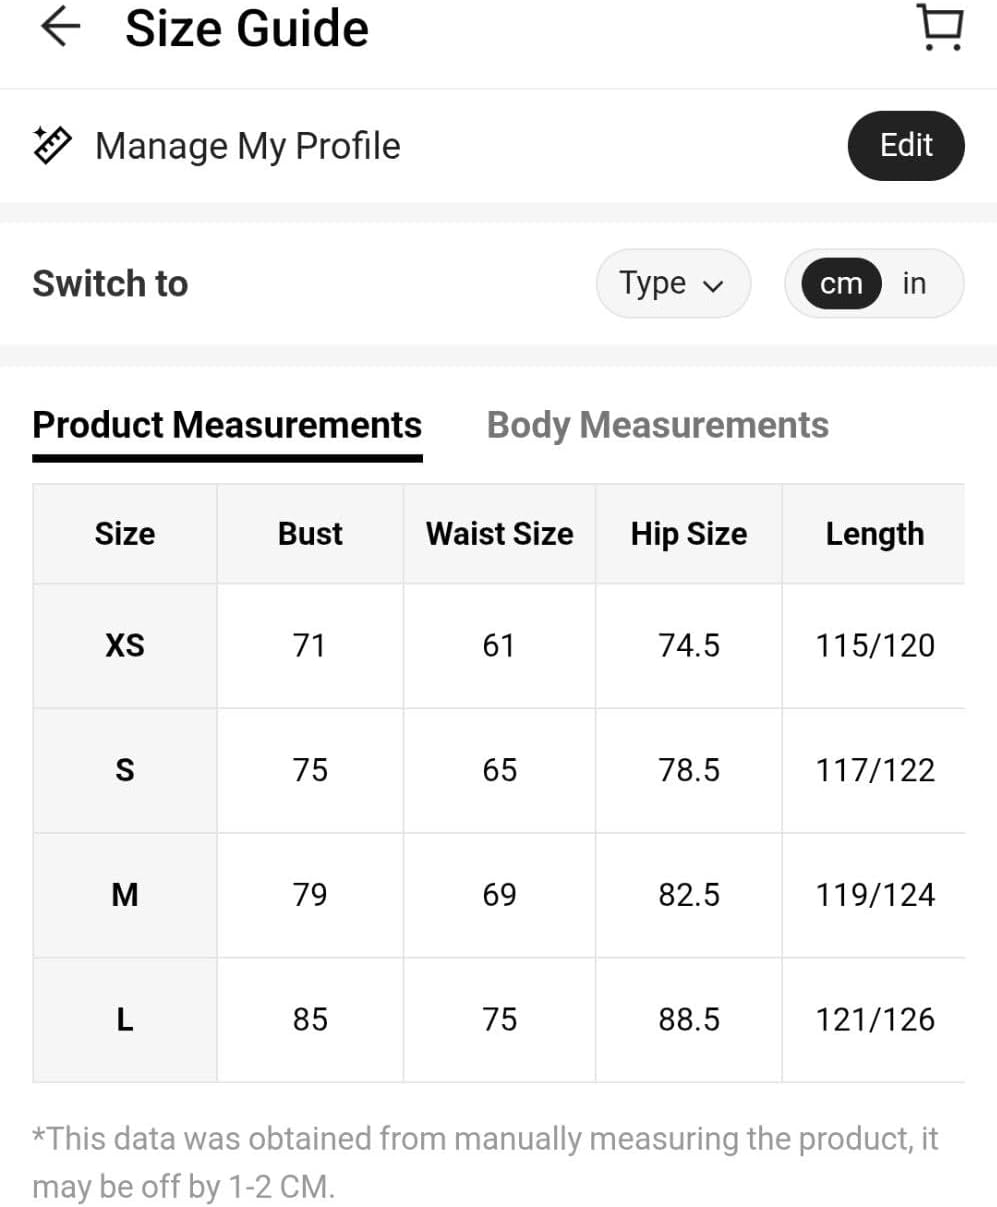Click the Edit profile button
Screen dimensions: 997x1207
906,145
